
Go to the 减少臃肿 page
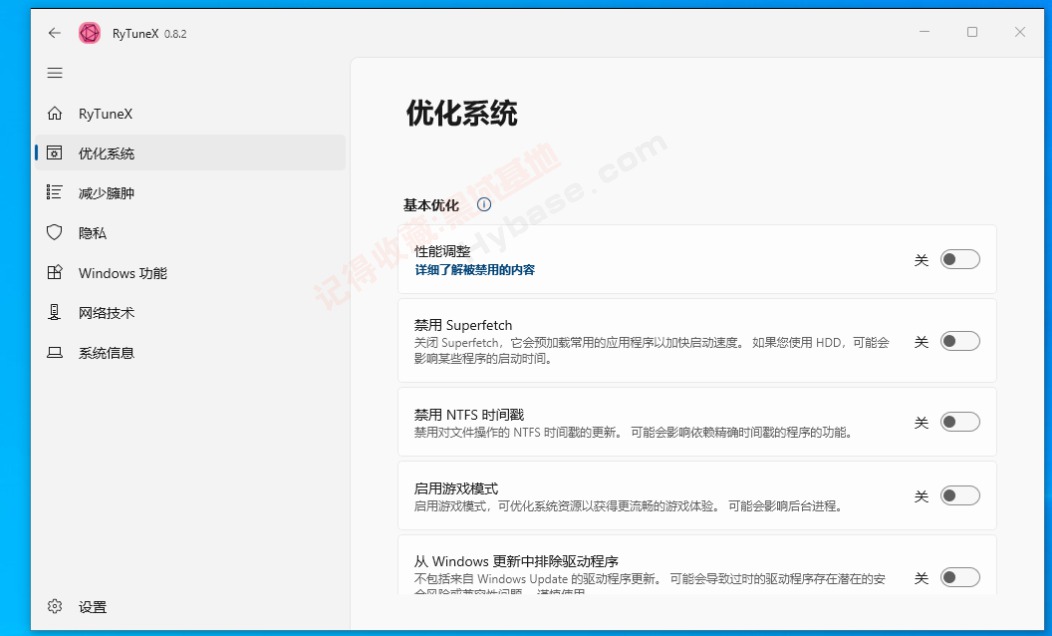pos(191,193)
